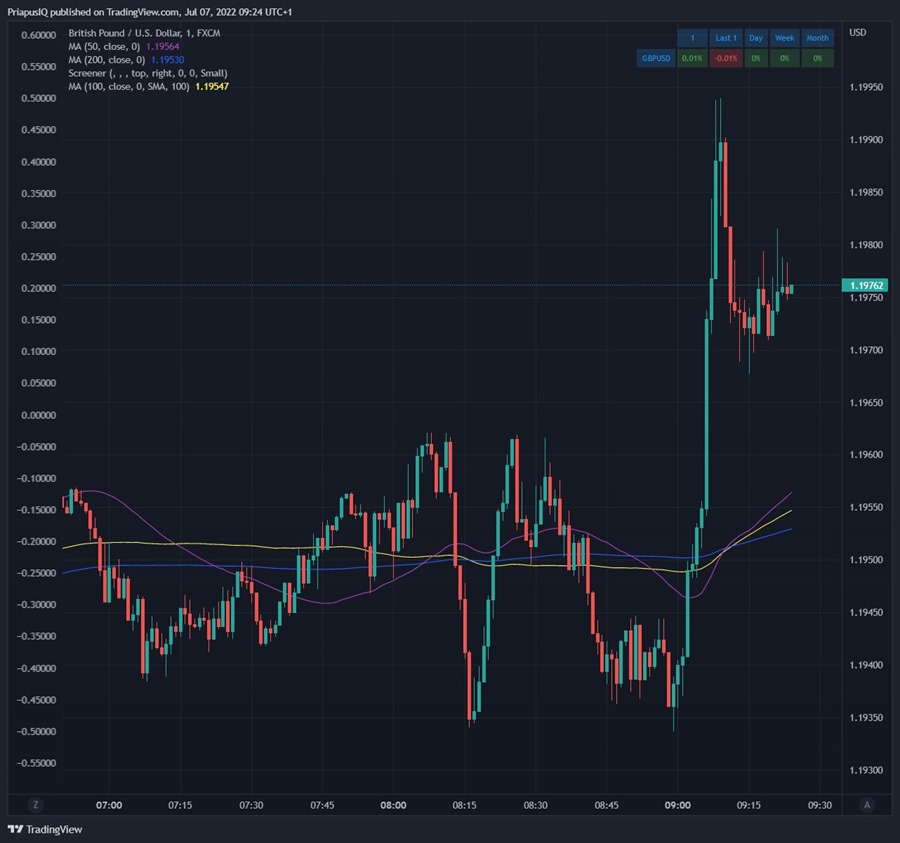Select the Day column in the screener
This screenshot has width=900, height=843.
coord(756,38)
